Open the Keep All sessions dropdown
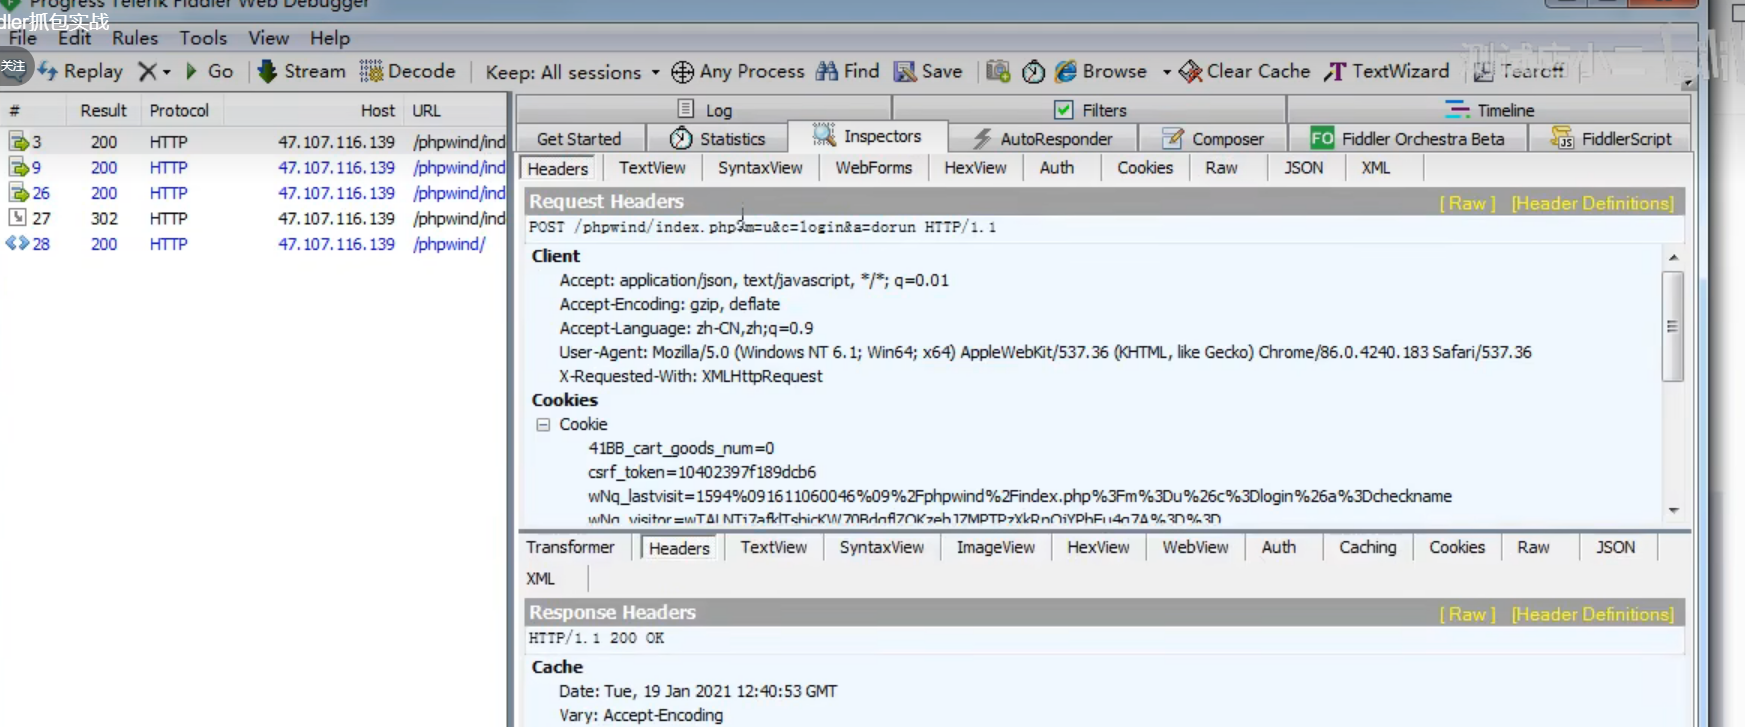 pos(573,72)
